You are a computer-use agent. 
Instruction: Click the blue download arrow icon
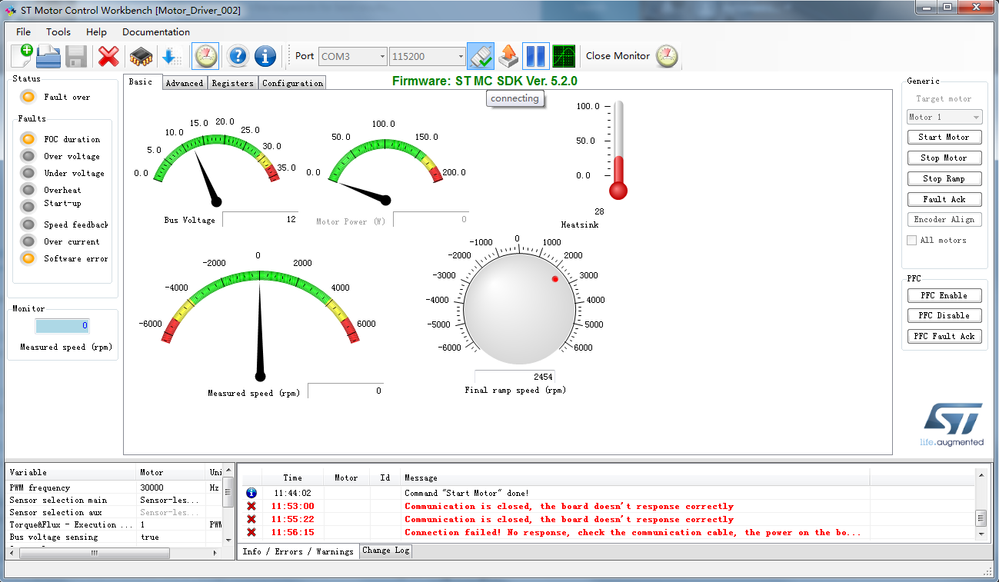tap(170, 57)
